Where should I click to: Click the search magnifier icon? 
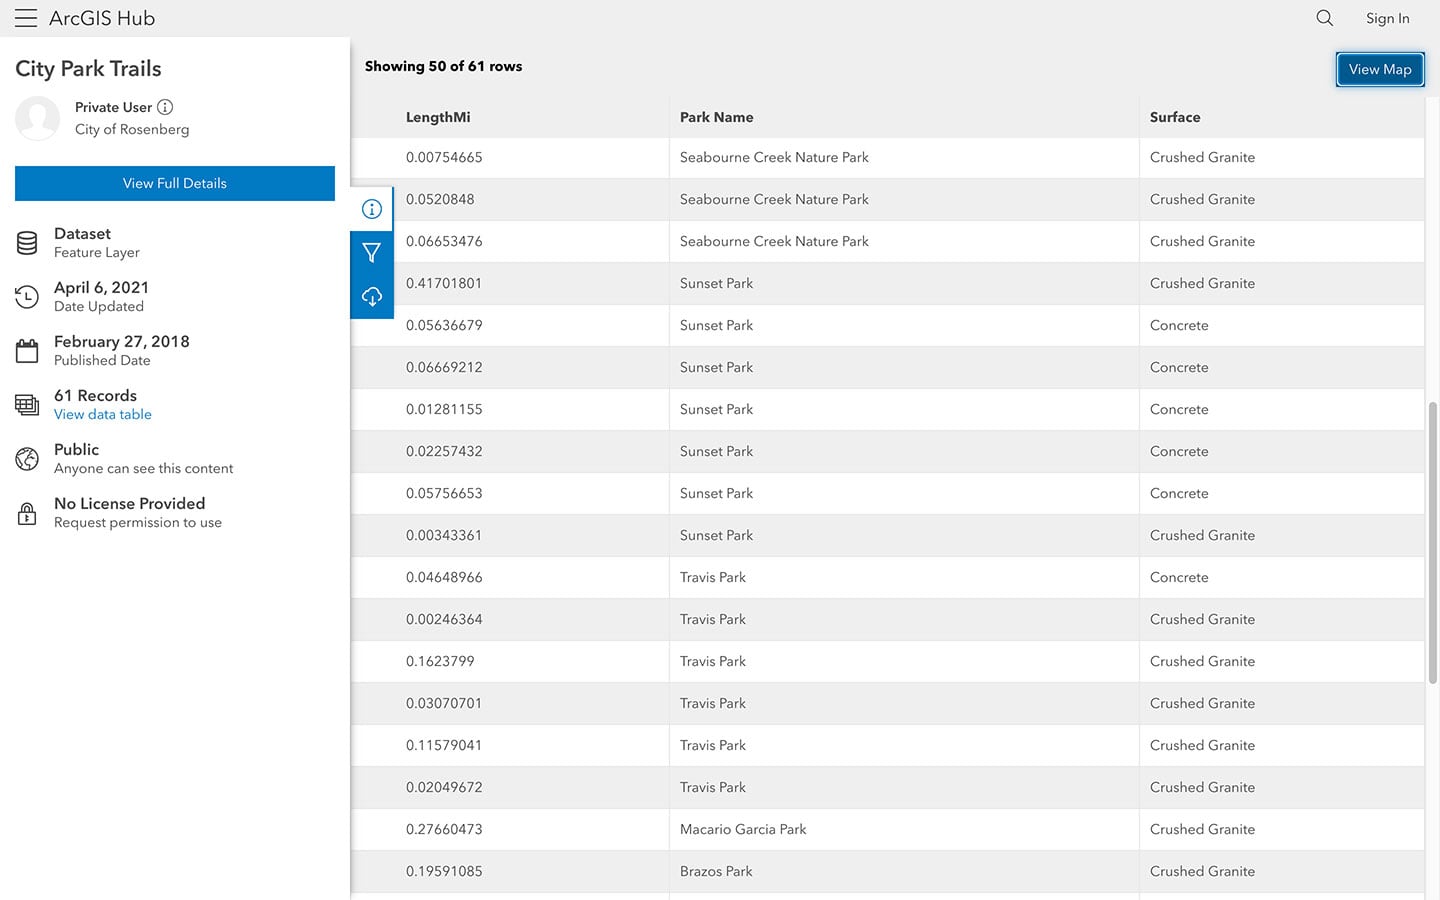click(1325, 18)
